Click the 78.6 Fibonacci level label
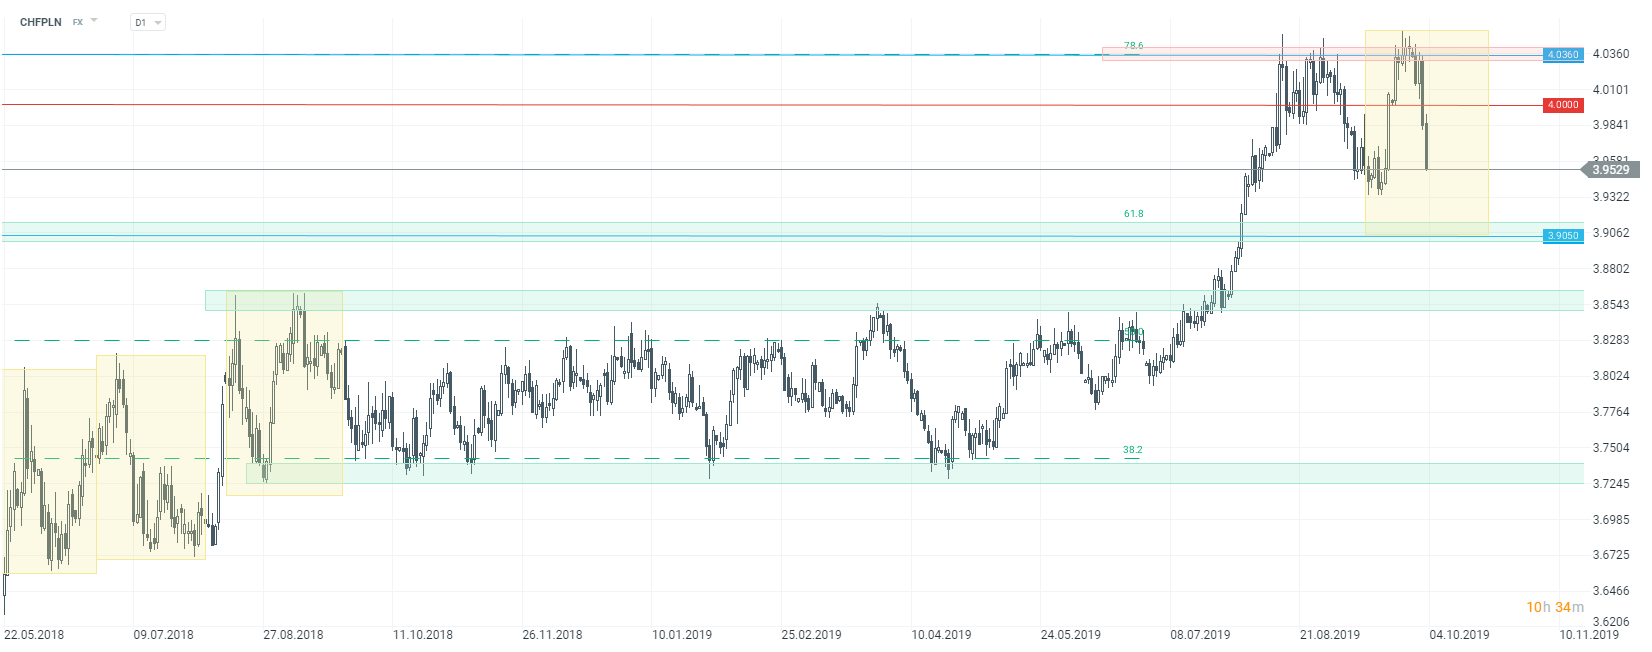 (1133, 46)
